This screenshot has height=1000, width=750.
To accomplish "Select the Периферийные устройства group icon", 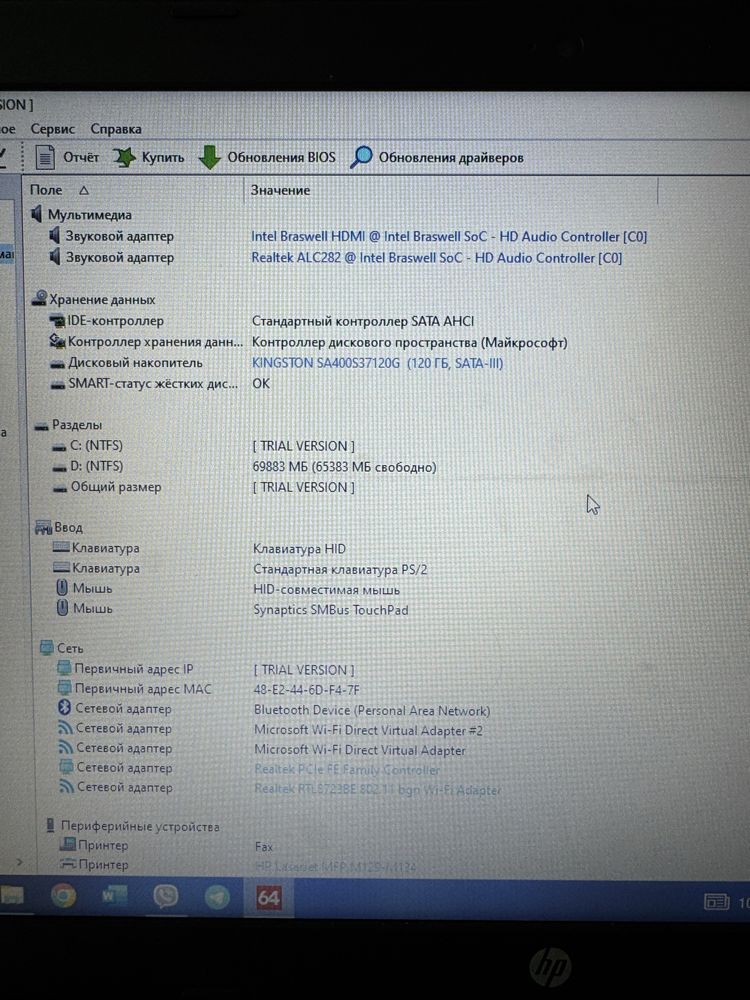I will pyautogui.click(x=50, y=826).
